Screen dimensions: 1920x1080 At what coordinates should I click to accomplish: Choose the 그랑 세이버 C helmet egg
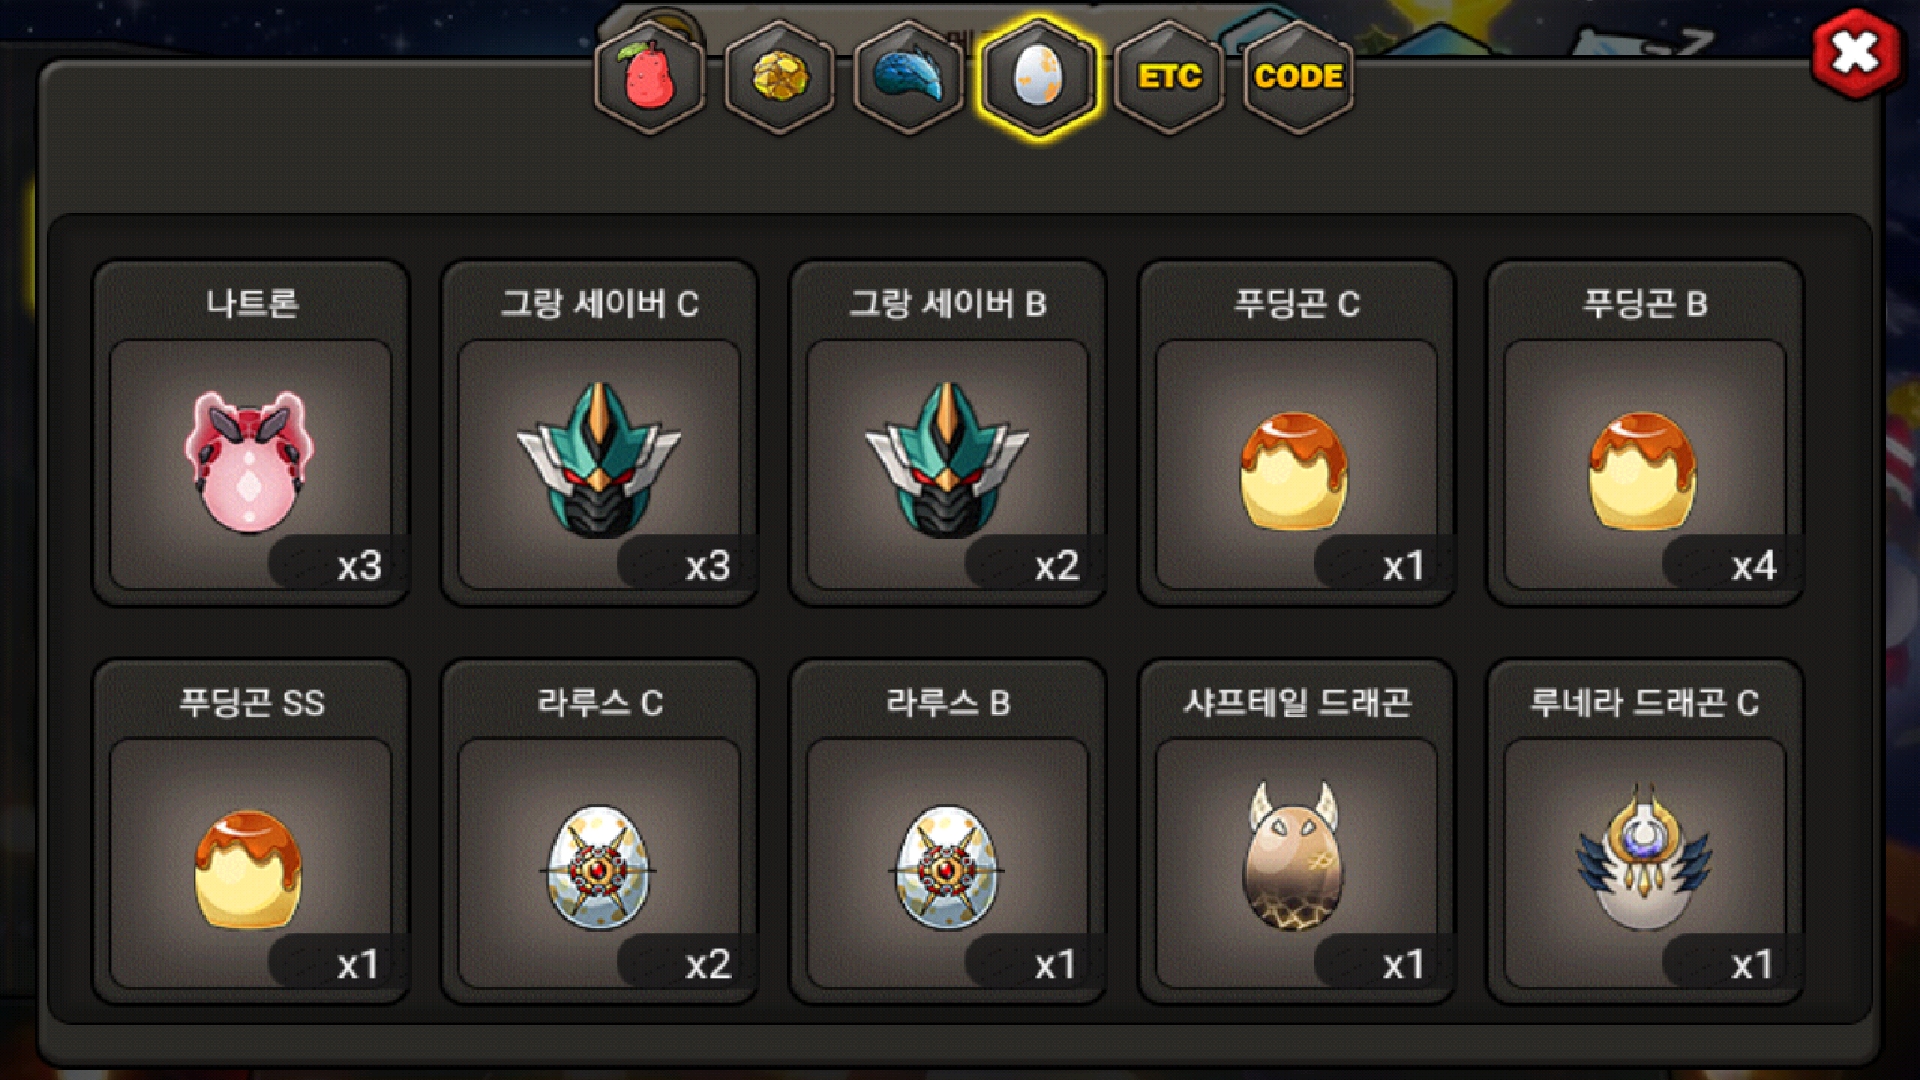[599, 433]
